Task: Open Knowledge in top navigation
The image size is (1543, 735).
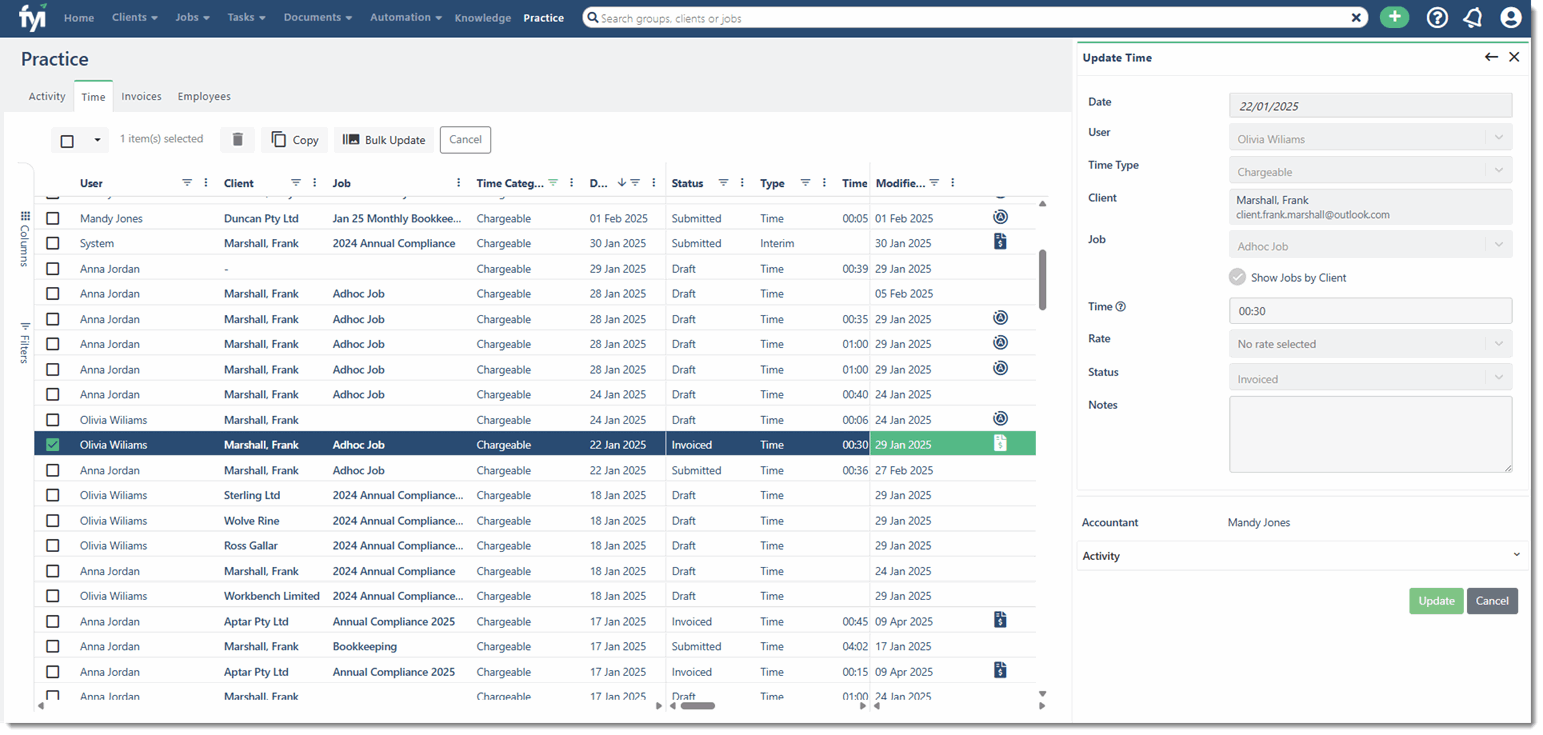Action: click(482, 18)
